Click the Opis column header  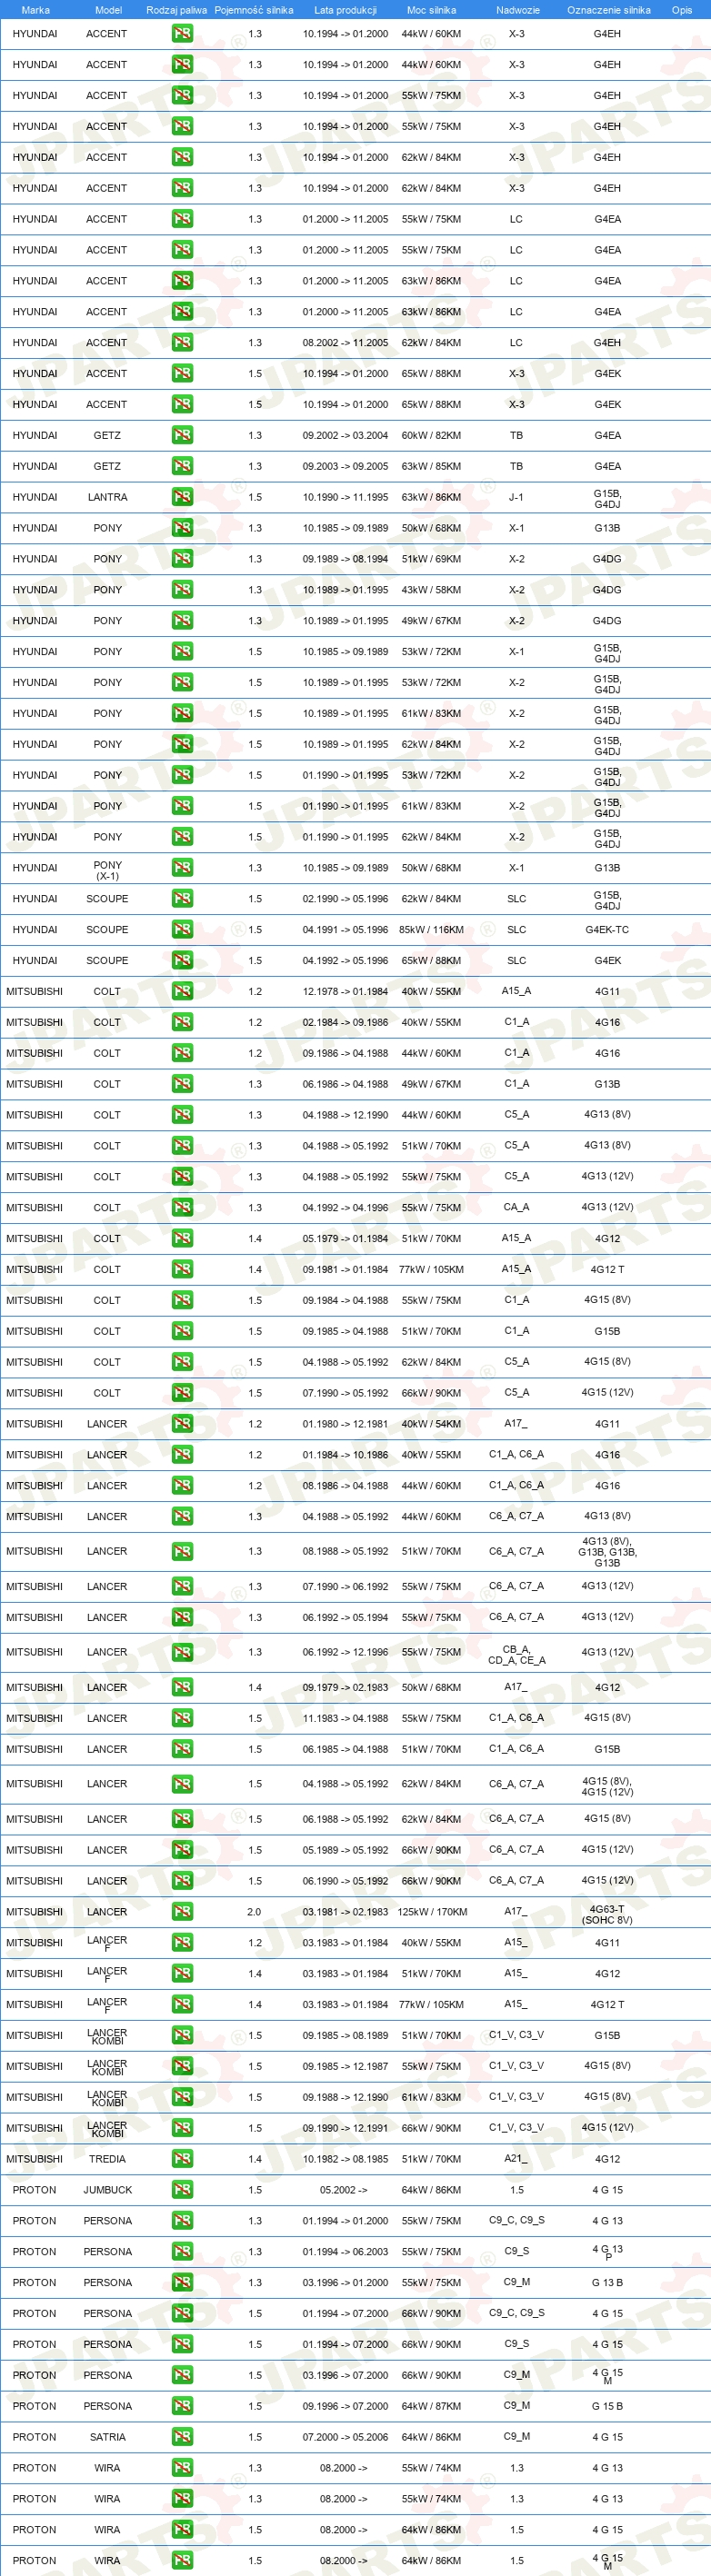click(682, 10)
